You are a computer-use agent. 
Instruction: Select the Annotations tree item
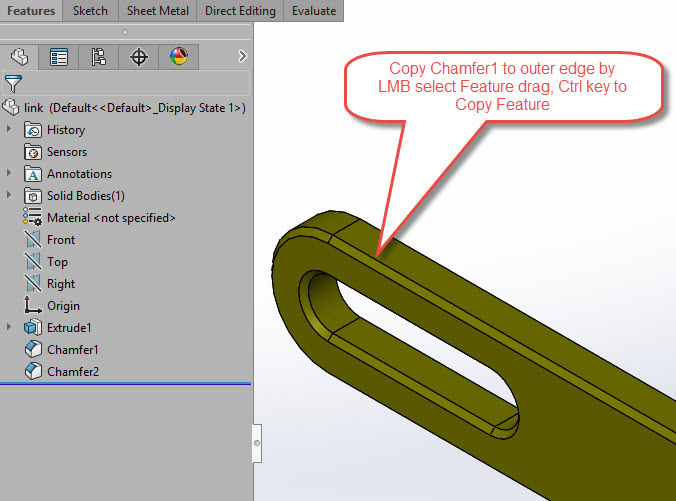pyautogui.click(x=79, y=174)
